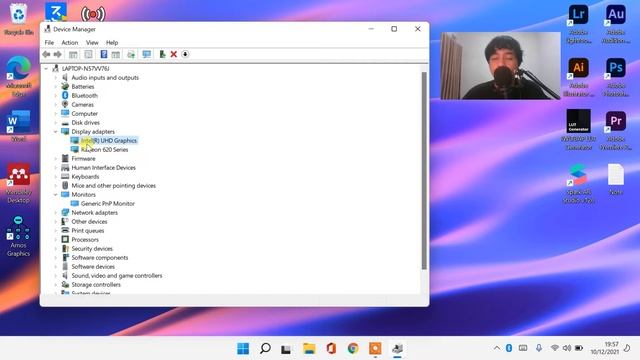This screenshot has height=360, width=640.
Task: Open Adobe Lightroom desktop shortcut
Action: tap(578, 23)
